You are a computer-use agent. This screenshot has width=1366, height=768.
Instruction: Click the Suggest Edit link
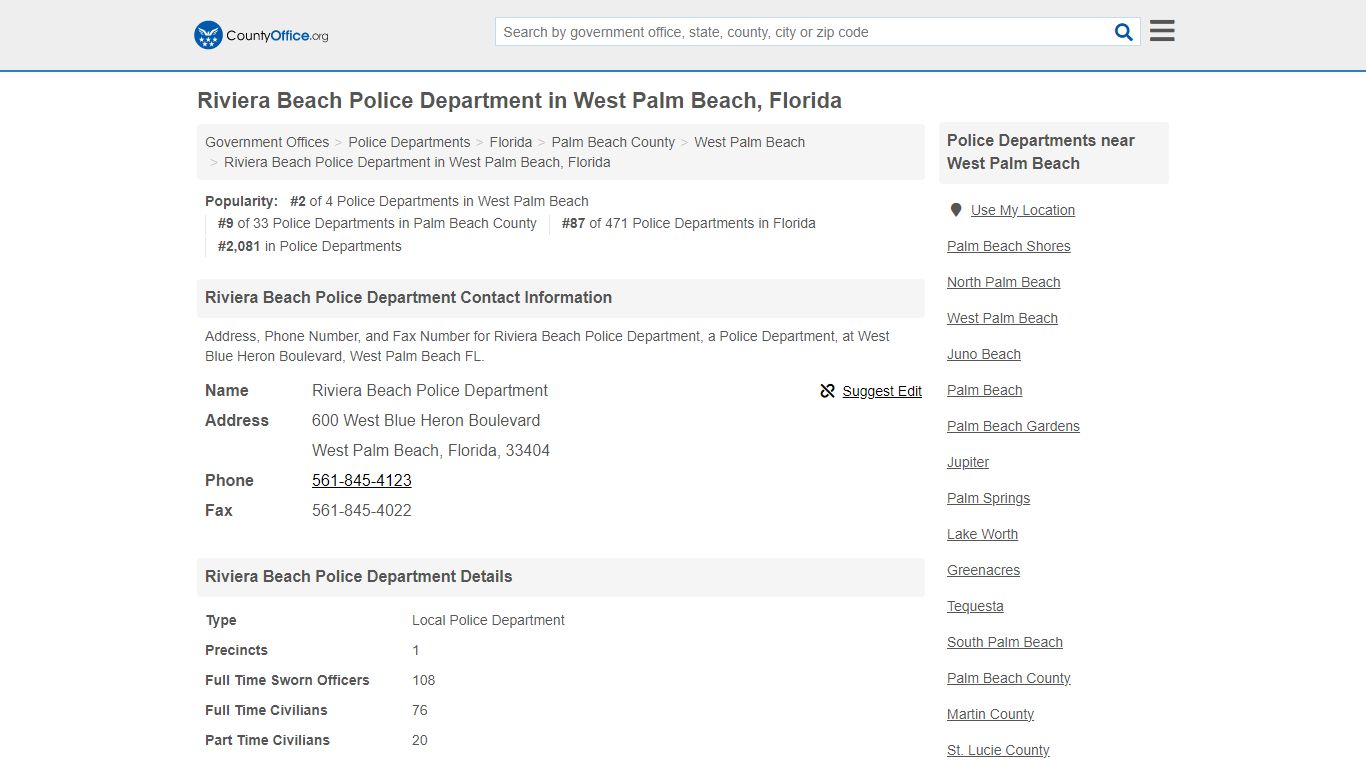(x=882, y=391)
